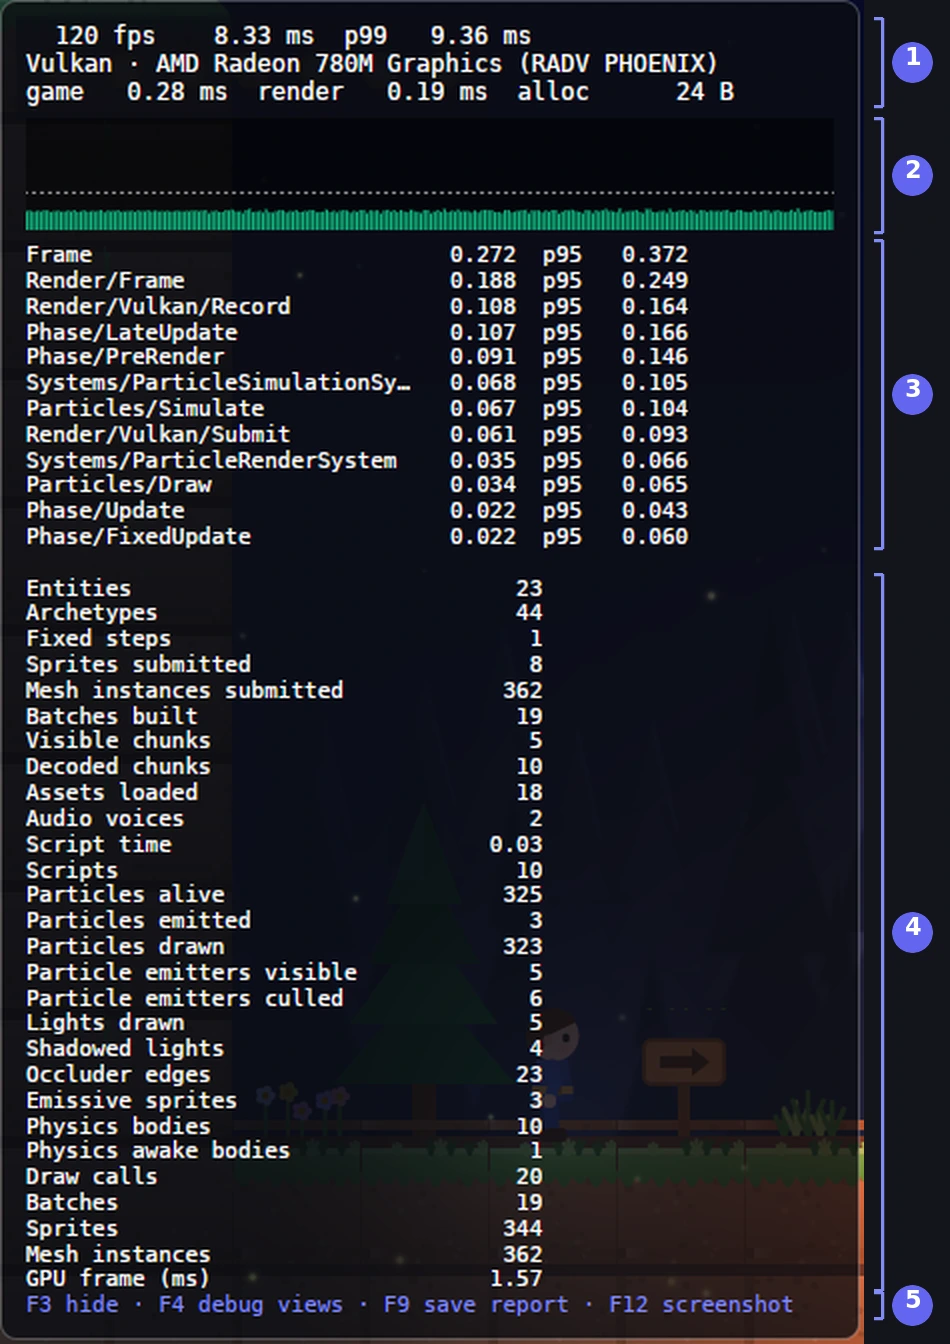Select the "Phase/LateUpdate" profiler entry
This screenshot has height=1344, width=950.
click(132, 333)
